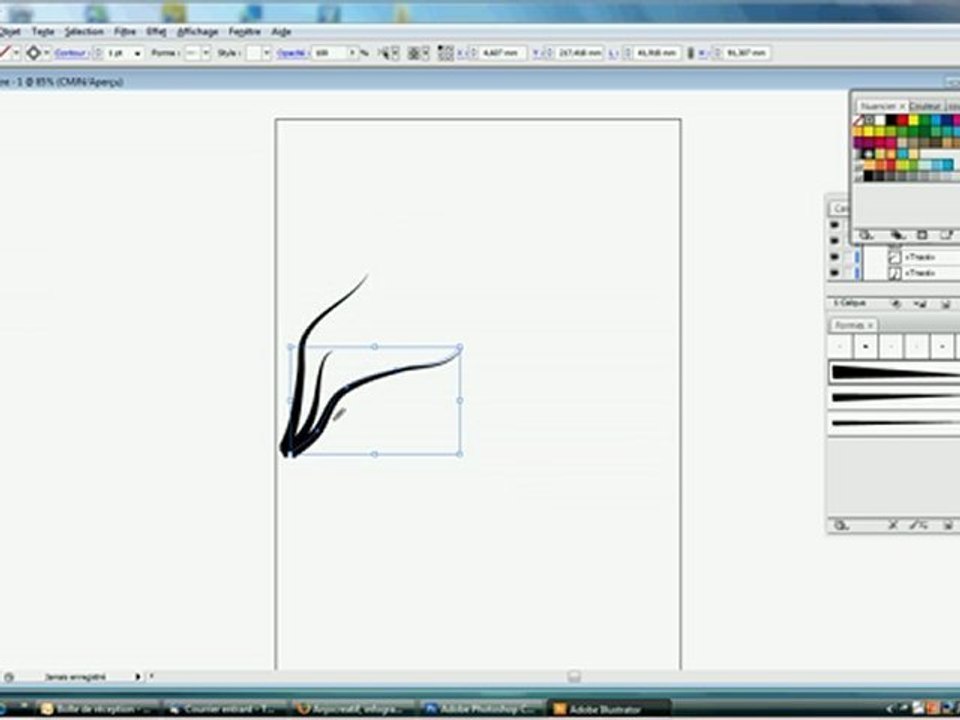
Task: Click the align options icon in control bar
Action: pos(414,53)
